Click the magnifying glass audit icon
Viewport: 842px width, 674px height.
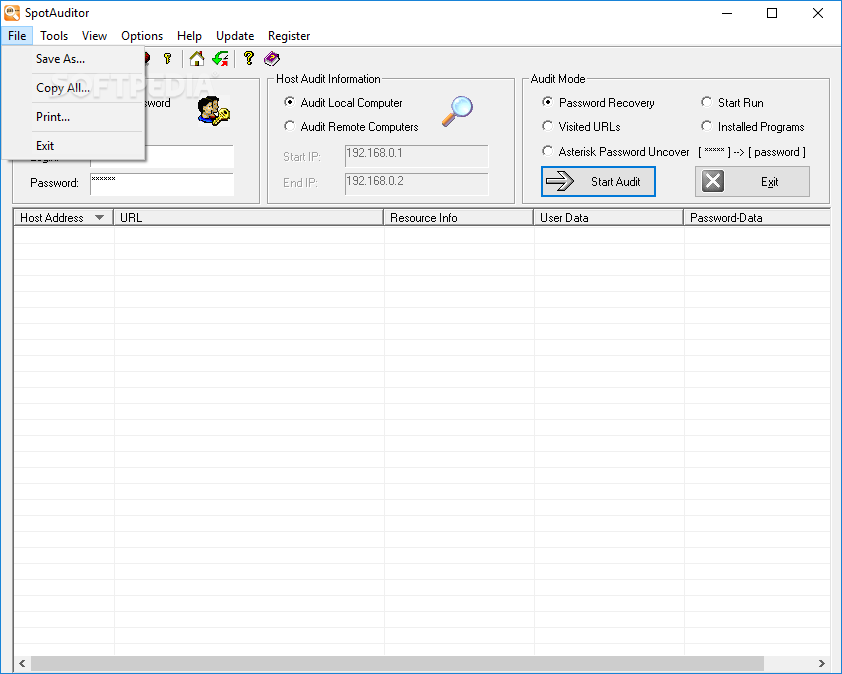point(457,112)
